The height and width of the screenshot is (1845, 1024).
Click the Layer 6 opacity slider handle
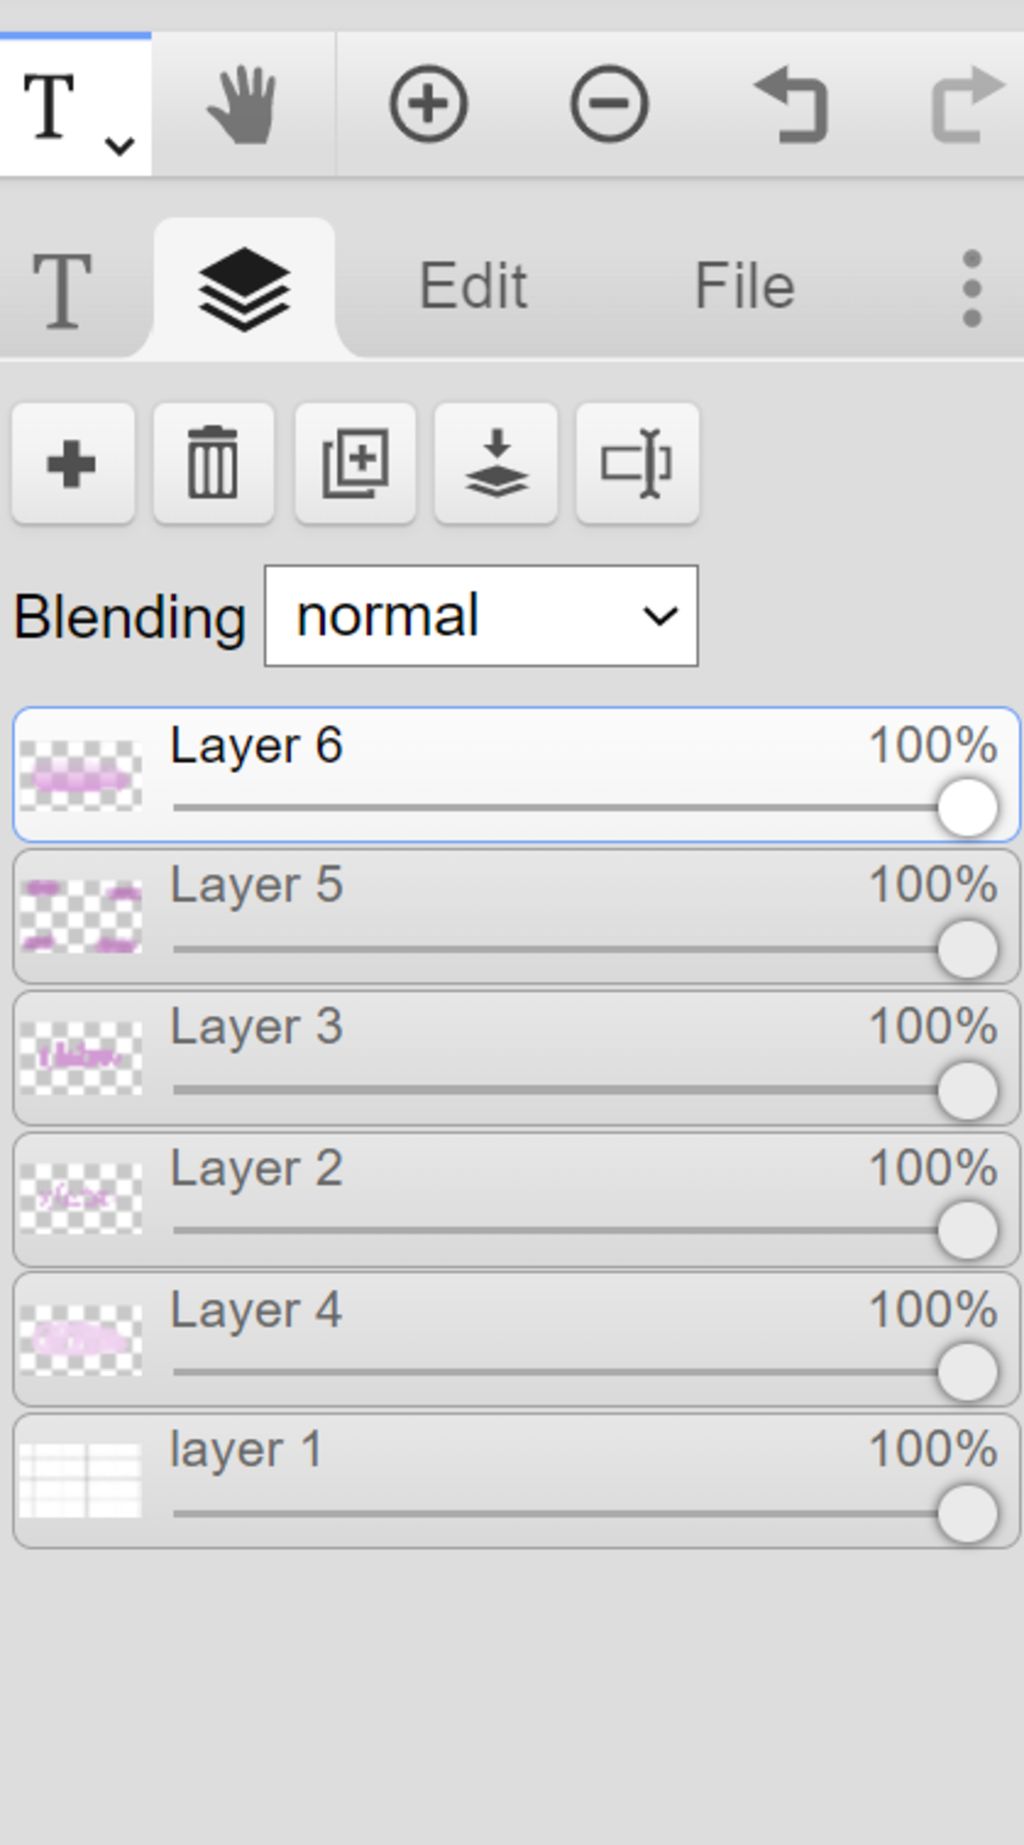click(967, 807)
